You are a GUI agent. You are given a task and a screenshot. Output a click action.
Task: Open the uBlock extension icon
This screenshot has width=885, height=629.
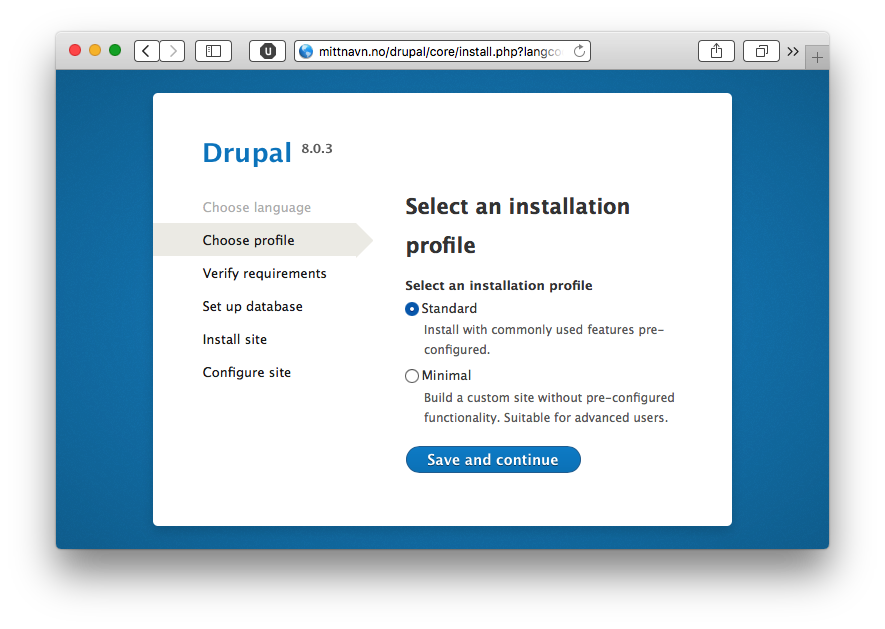[x=268, y=51]
